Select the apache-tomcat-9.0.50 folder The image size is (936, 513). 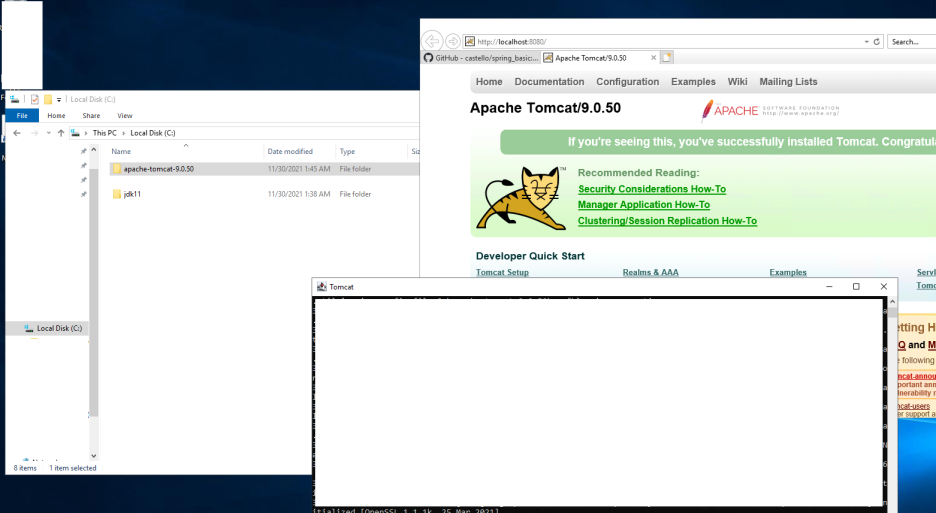(x=159, y=169)
